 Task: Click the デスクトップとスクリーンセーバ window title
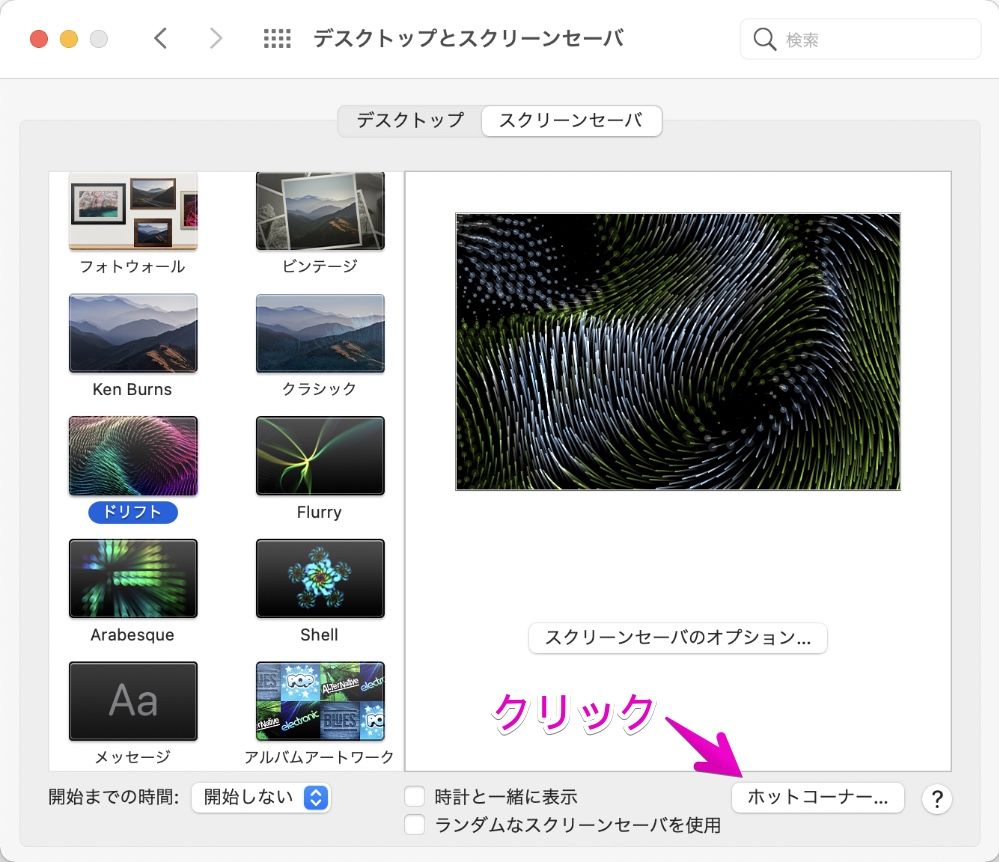pos(468,39)
